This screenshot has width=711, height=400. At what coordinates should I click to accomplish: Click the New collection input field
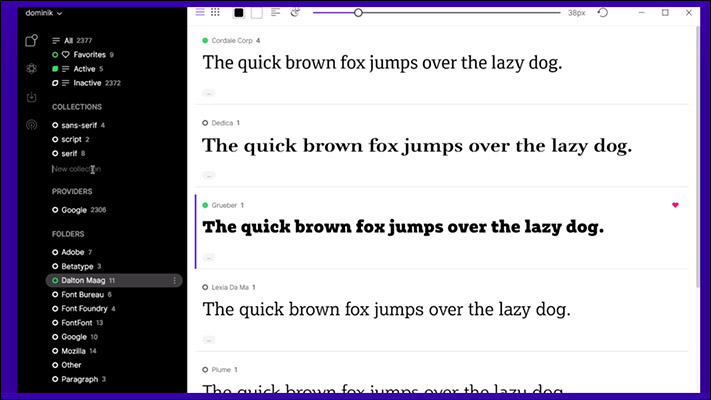tap(76, 169)
